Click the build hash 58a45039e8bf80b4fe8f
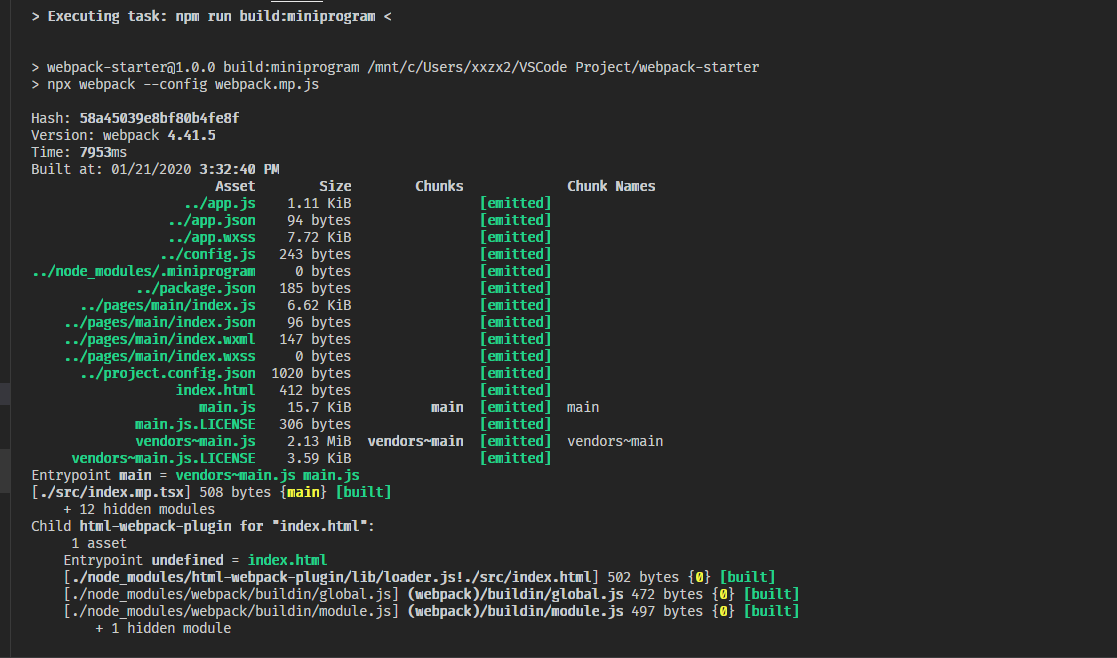Viewport: 1117px width, 658px height. click(x=160, y=118)
